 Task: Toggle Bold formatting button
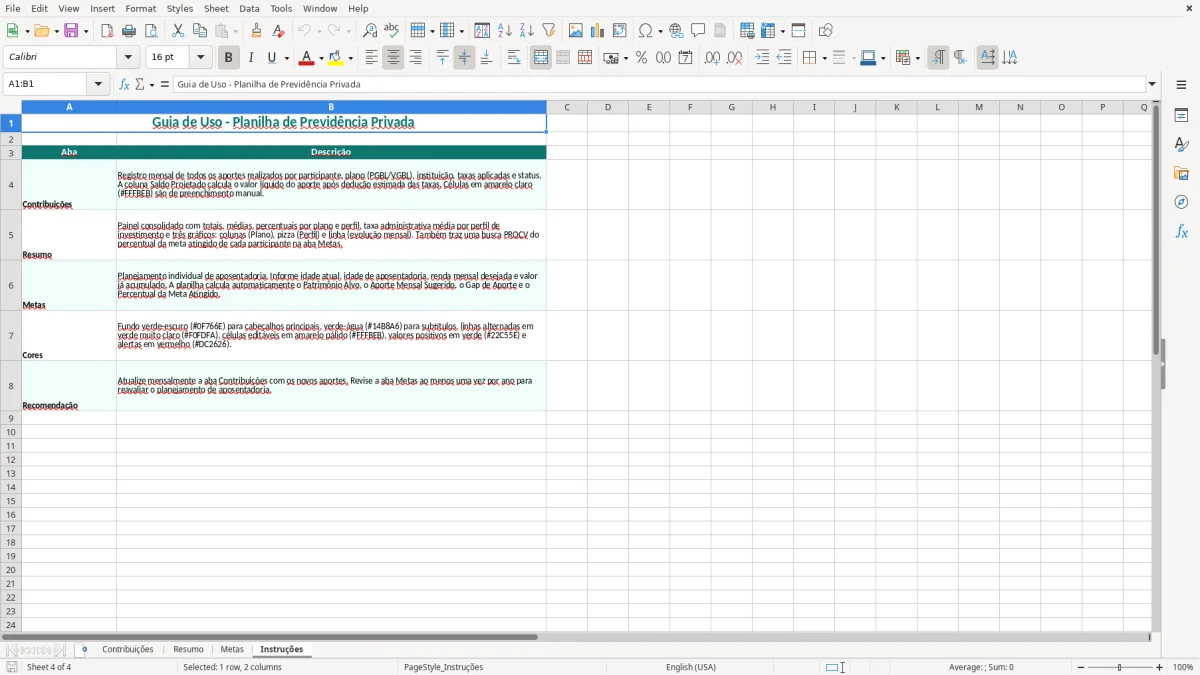point(228,58)
